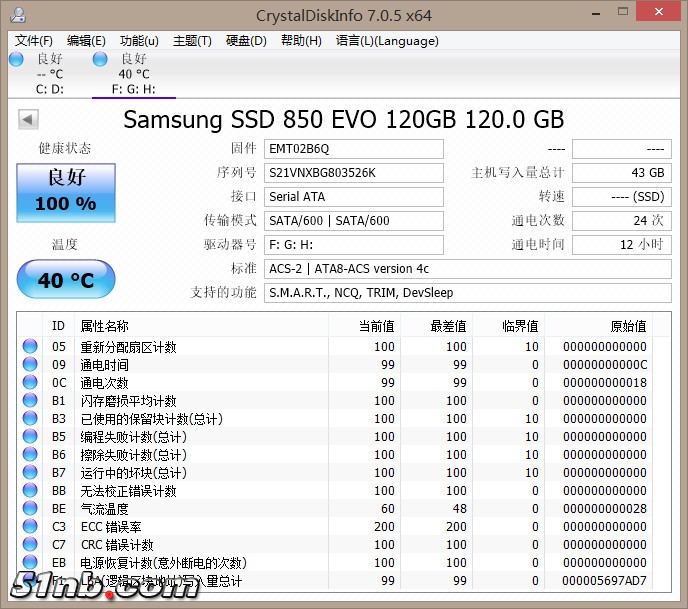
Task: Select the C: D: disk status orb
Action: coord(16,60)
